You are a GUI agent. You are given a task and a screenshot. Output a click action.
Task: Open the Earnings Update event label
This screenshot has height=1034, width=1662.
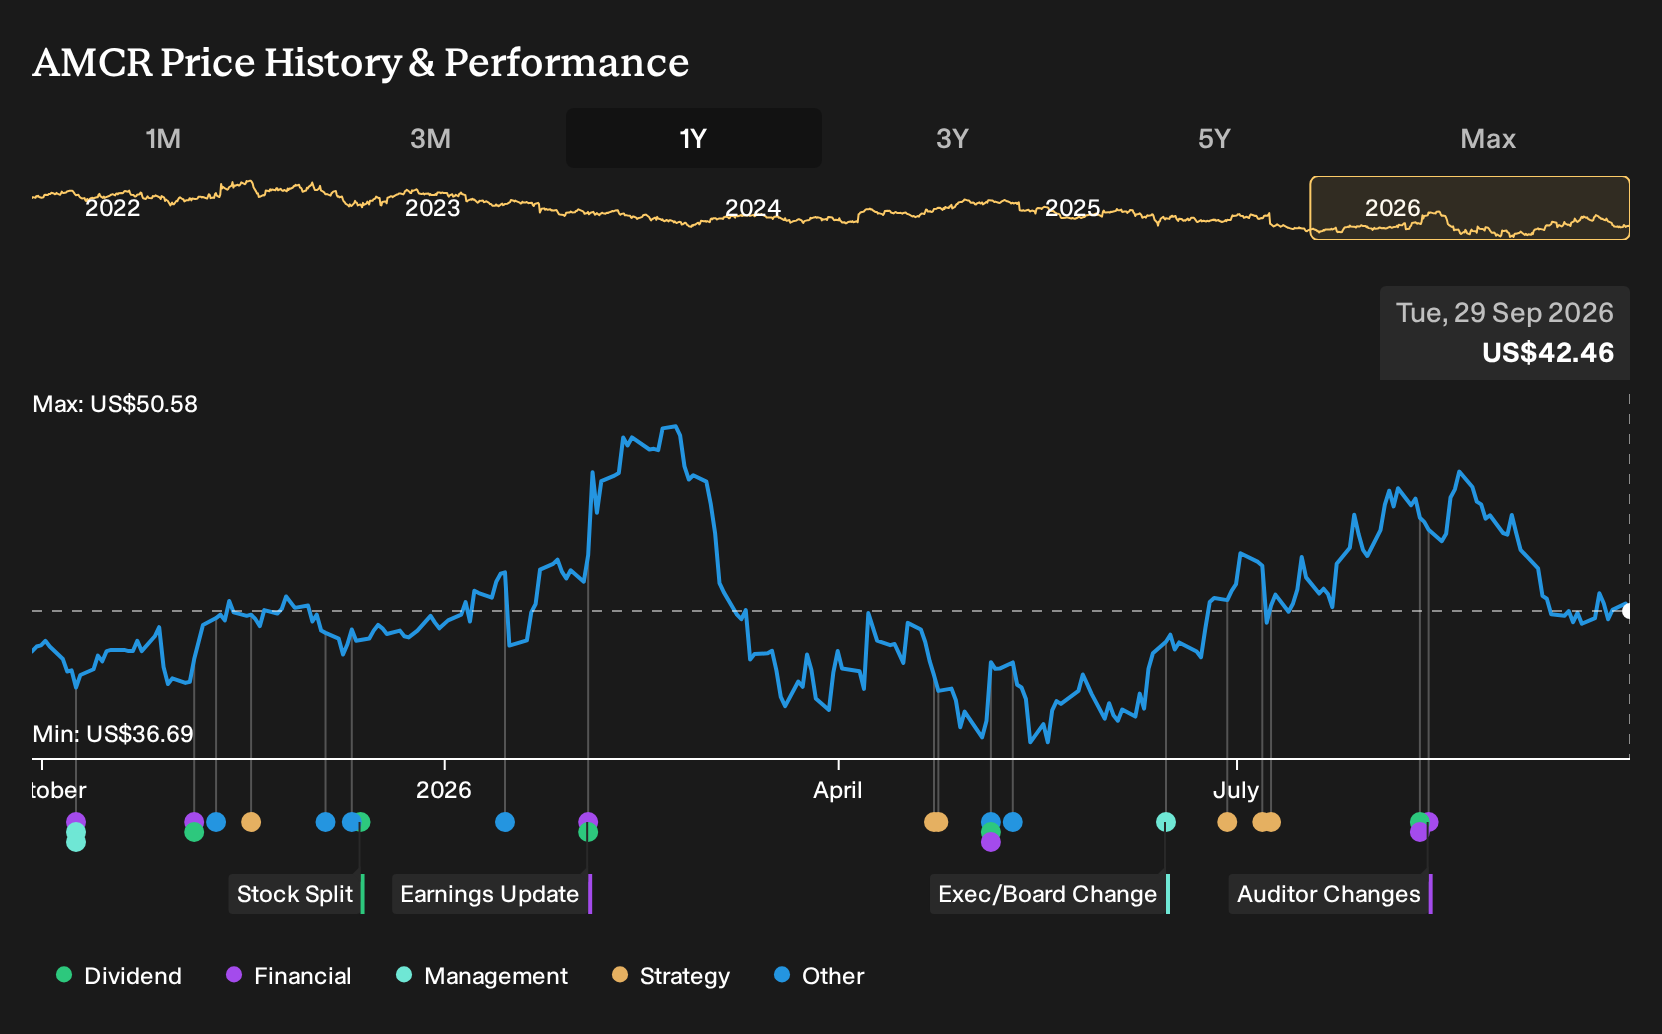click(492, 894)
